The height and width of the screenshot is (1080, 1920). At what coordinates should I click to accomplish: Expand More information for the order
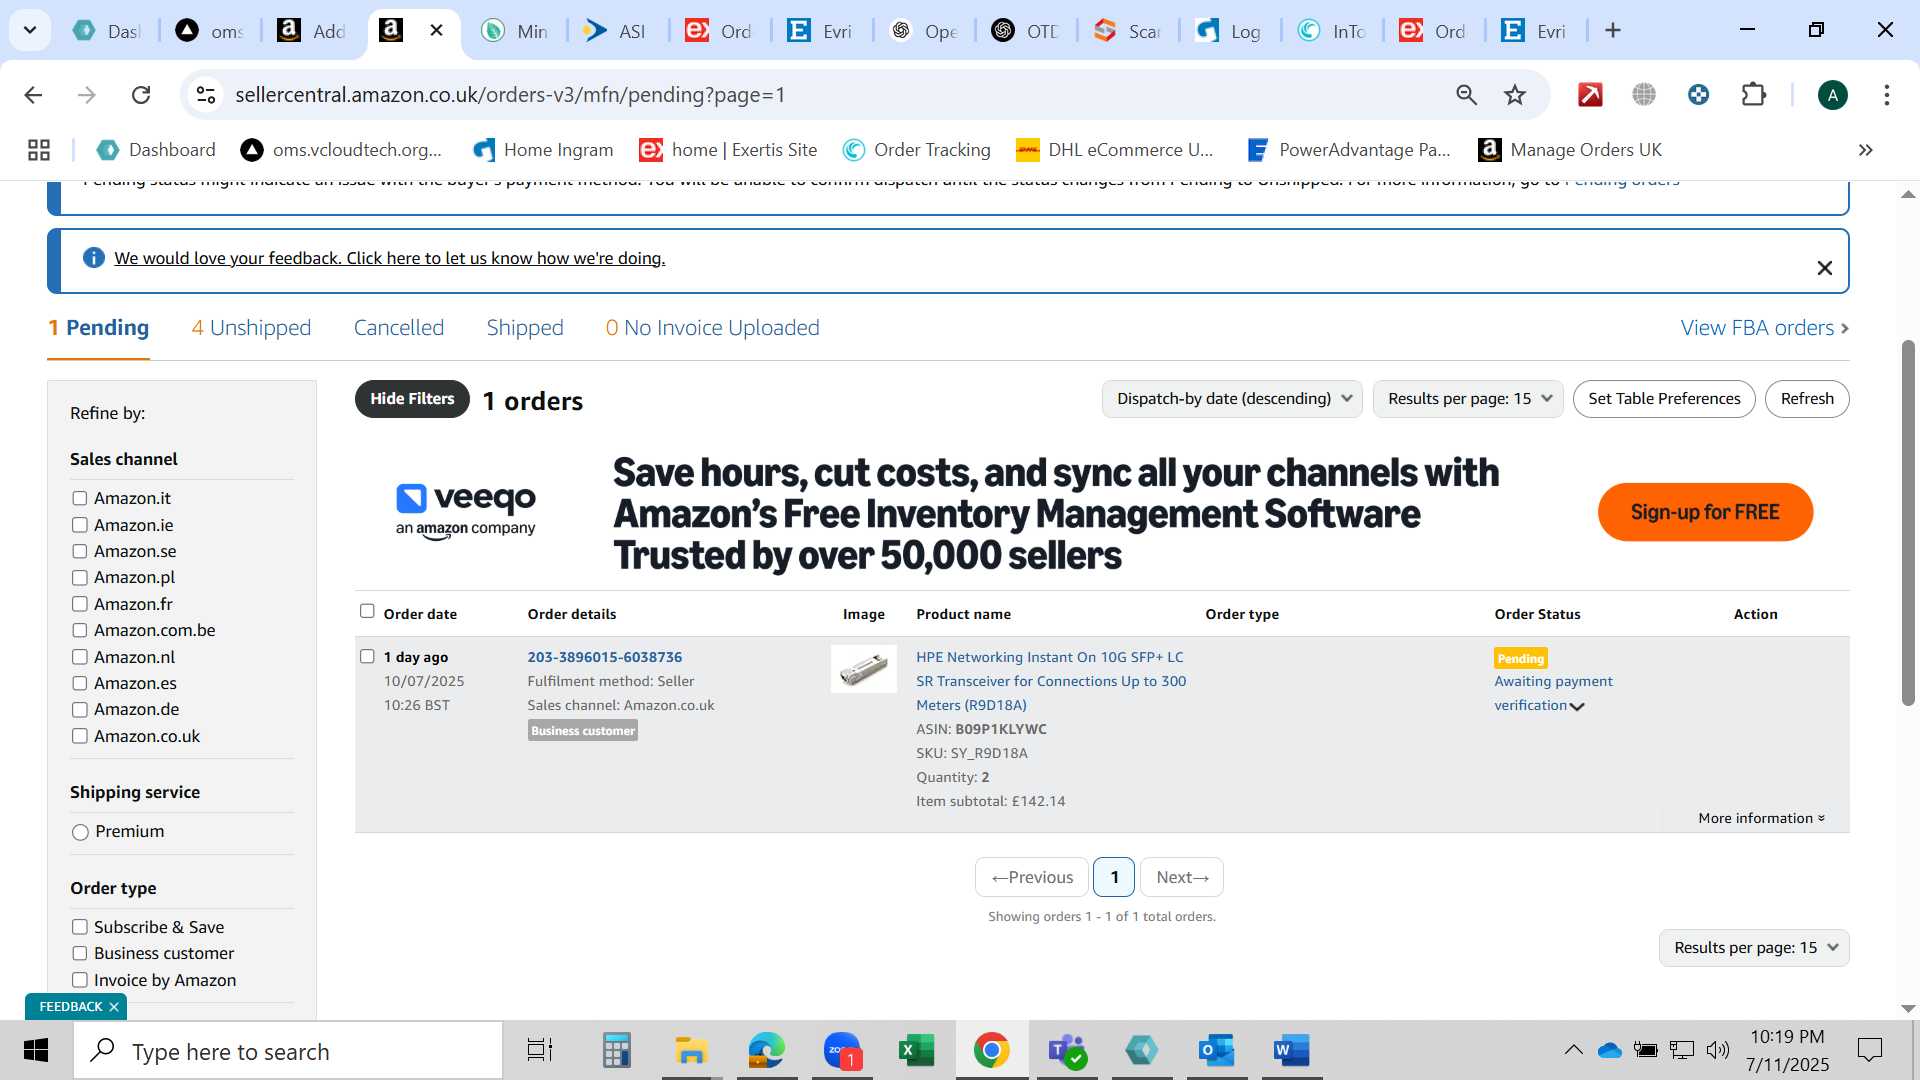click(x=1761, y=818)
